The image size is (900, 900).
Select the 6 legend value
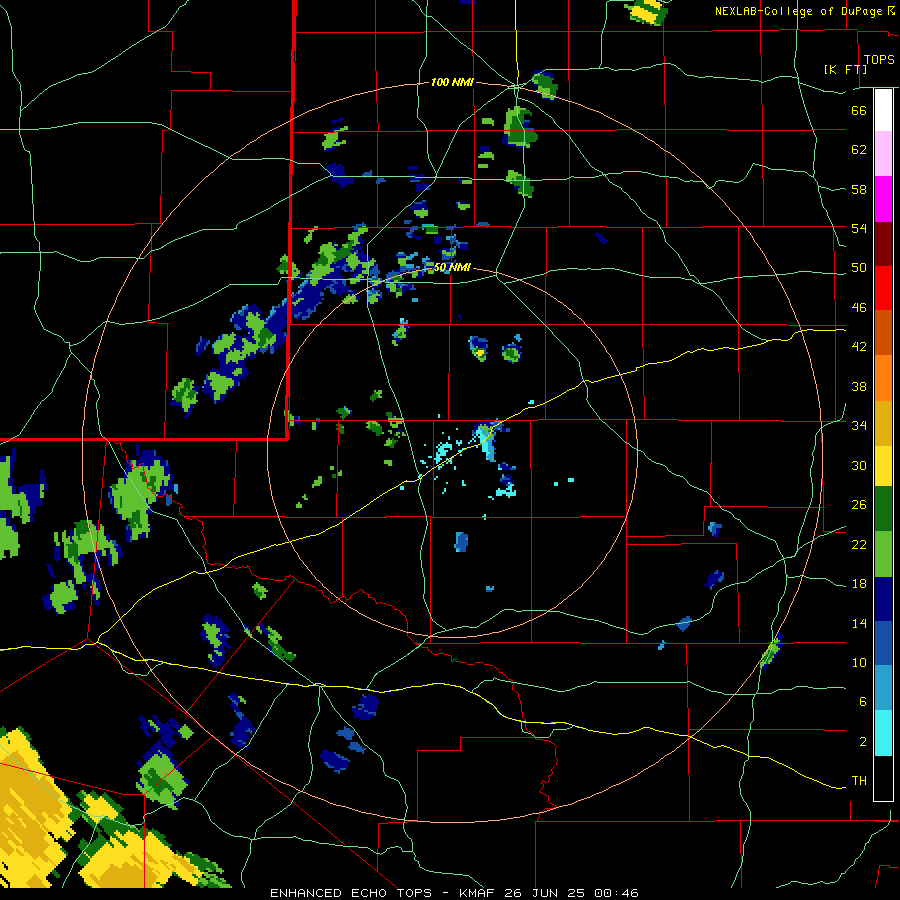(862, 702)
